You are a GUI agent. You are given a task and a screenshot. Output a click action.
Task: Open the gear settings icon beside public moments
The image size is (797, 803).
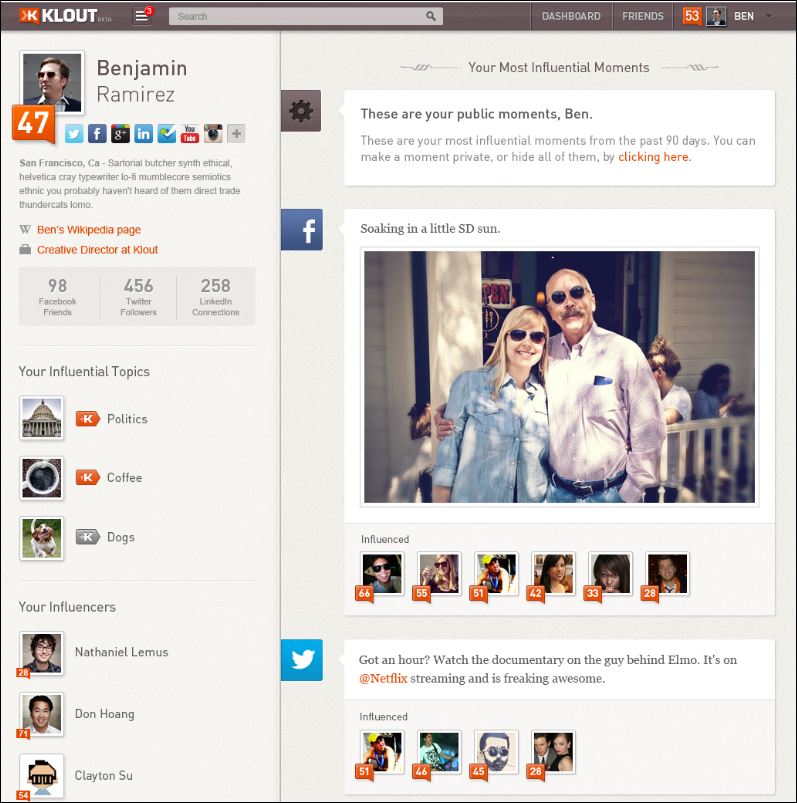coord(300,111)
